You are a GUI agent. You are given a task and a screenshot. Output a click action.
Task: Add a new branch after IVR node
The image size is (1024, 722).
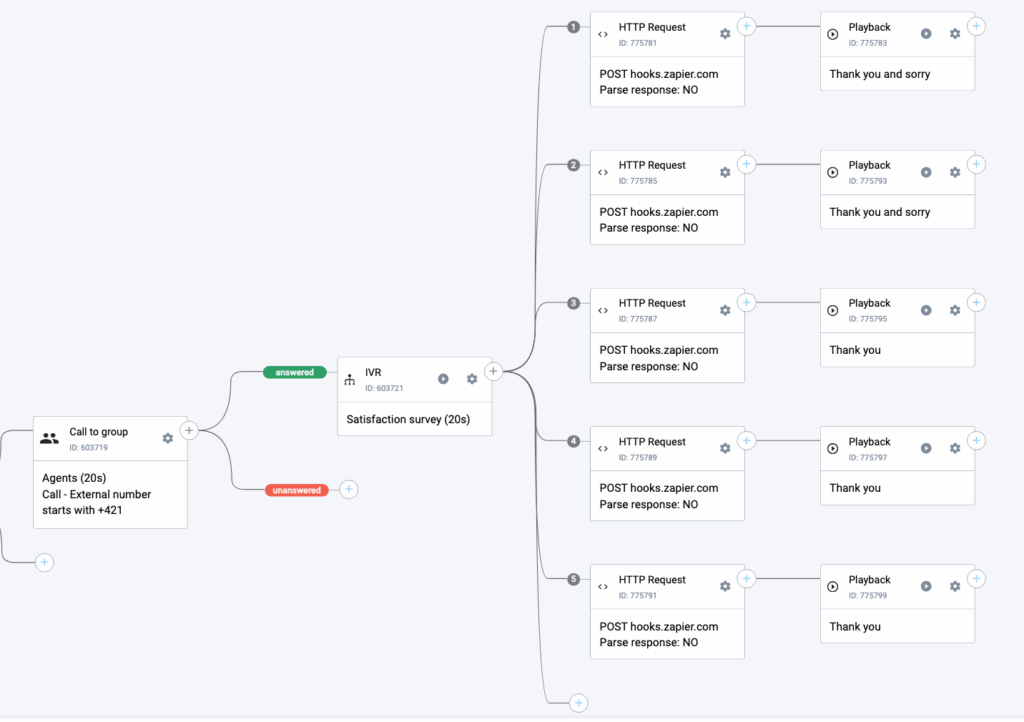coord(493,371)
